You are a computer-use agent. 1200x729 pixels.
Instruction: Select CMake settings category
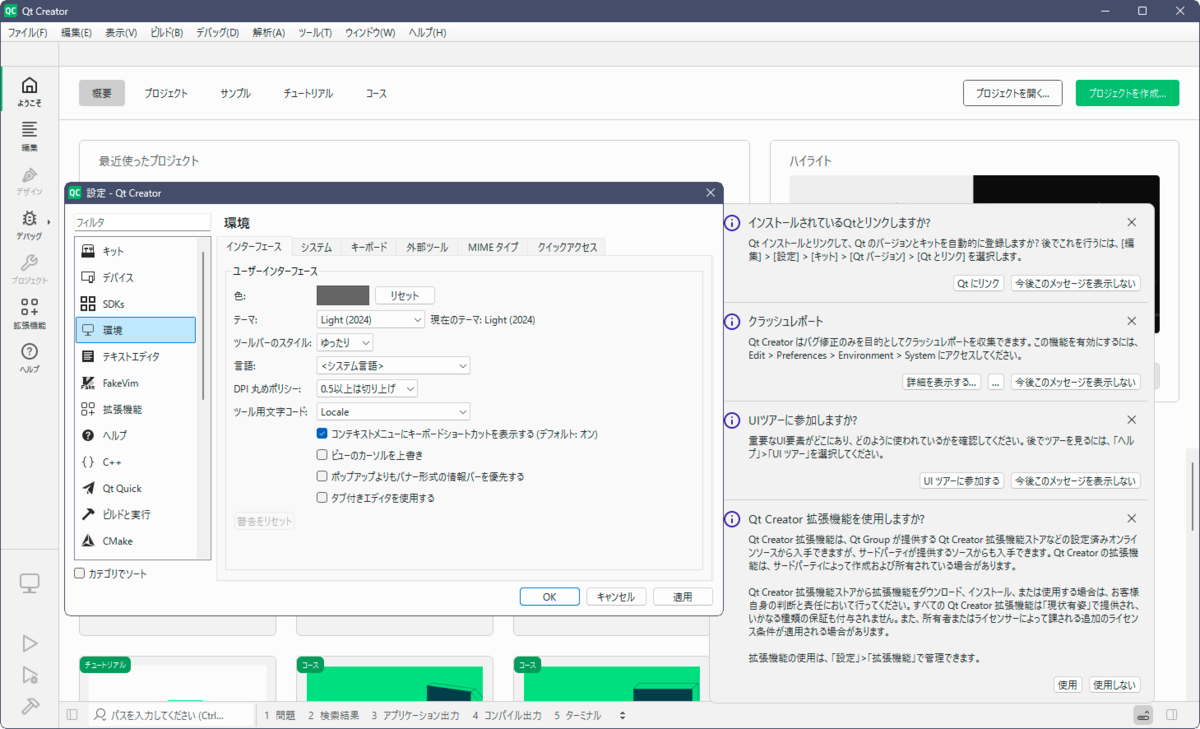pyautogui.click(x=135, y=541)
